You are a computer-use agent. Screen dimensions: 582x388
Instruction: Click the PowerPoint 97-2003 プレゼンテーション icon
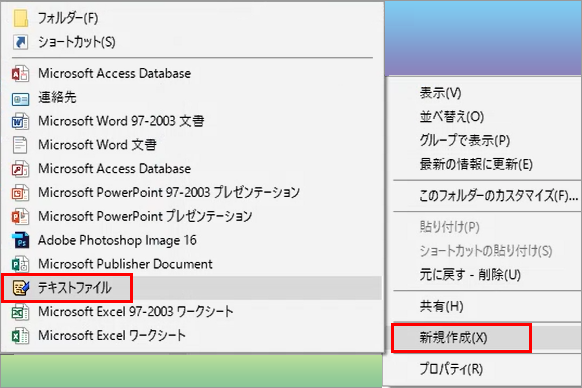pyautogui.click(x=20, y=193)
